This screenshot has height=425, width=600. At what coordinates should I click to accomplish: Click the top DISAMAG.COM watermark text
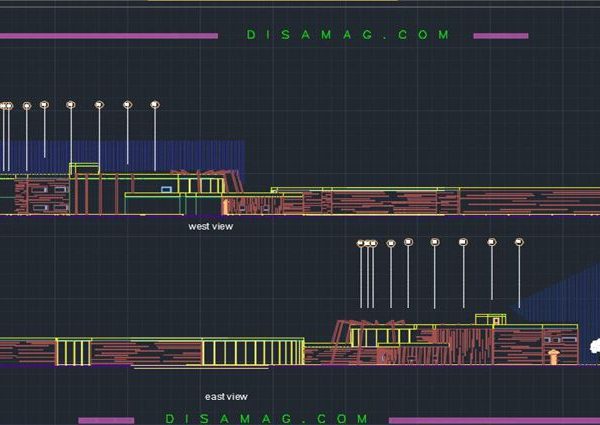[348, 35]
